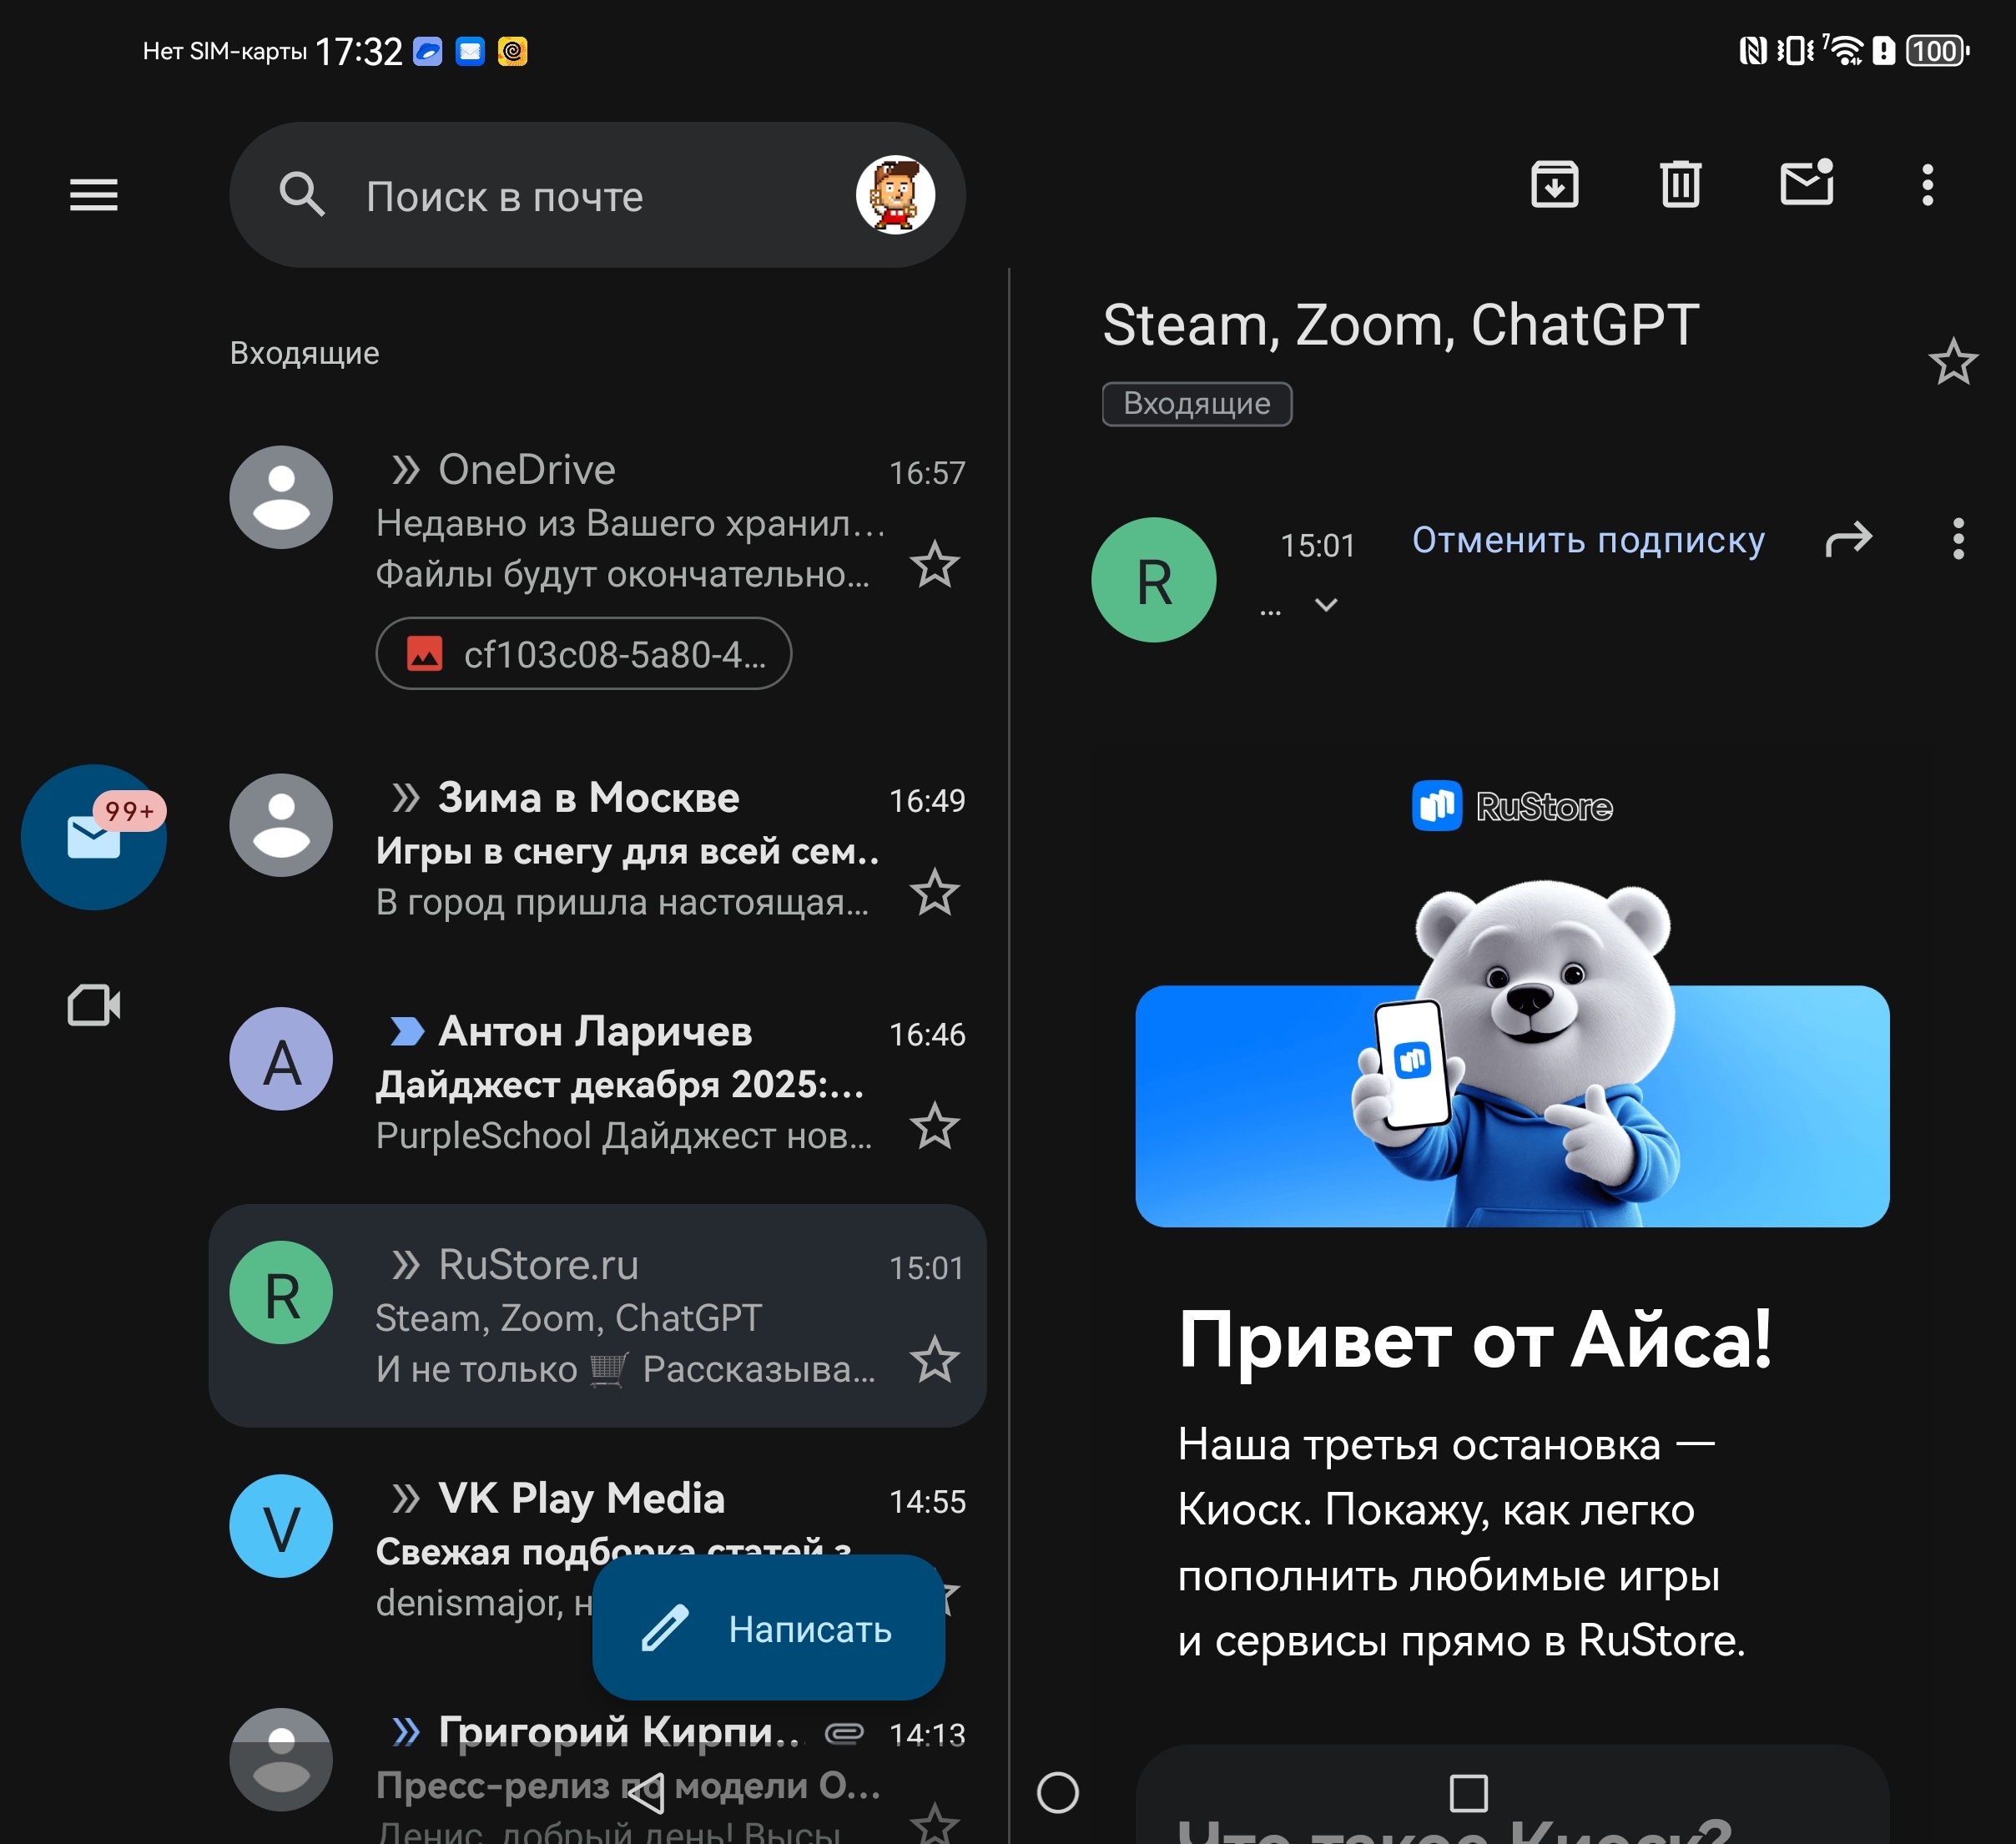Toggle star on the opened Steam, Zoom, ChatGPT email
Viewport: 2016px width, 1844px height.
click(x=1952, y=362)
